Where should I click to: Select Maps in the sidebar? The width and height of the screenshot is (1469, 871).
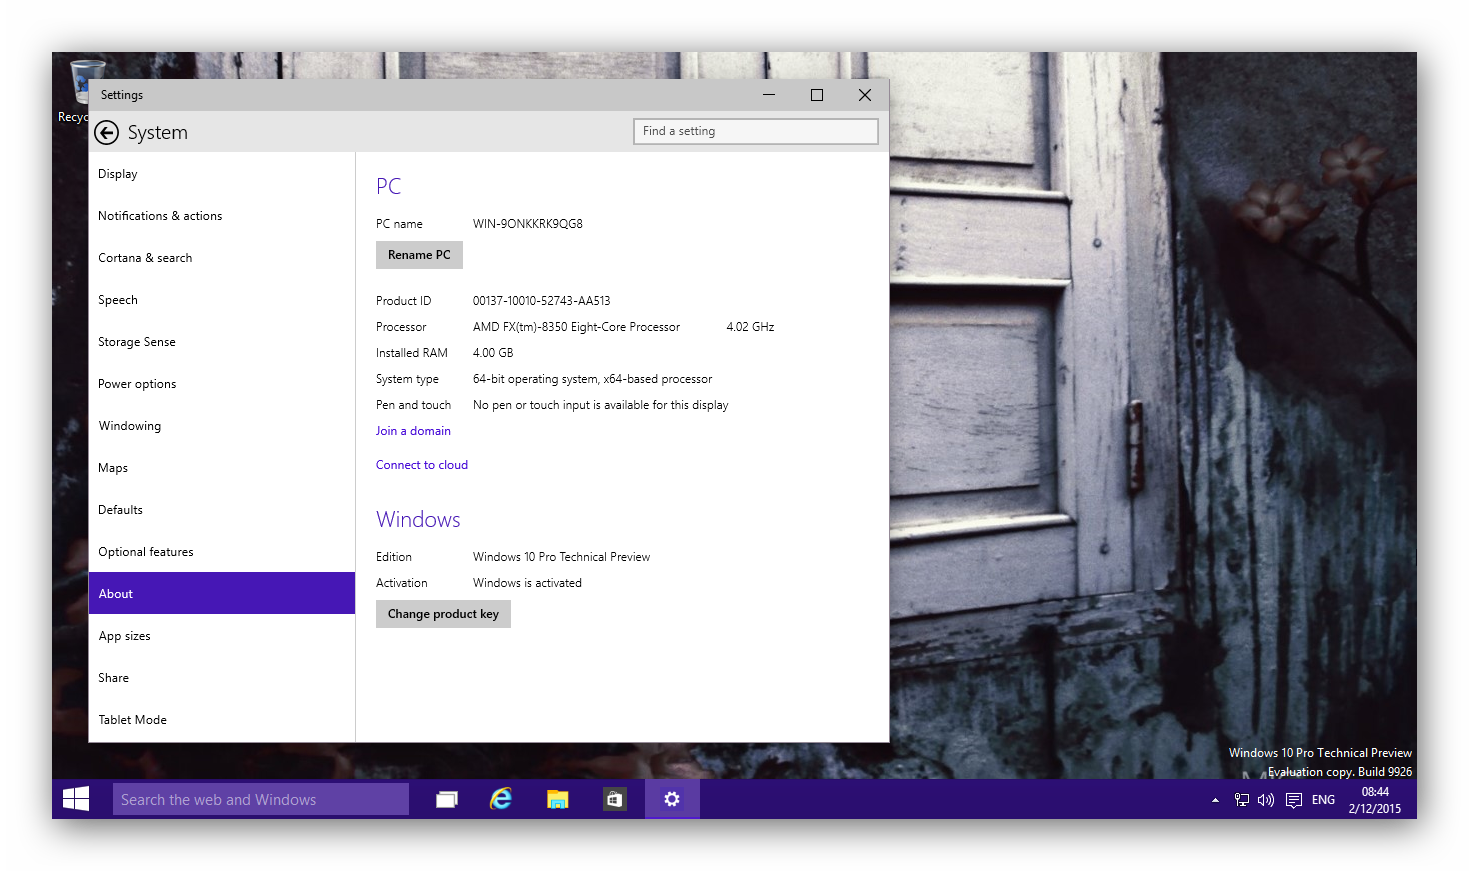222,468
